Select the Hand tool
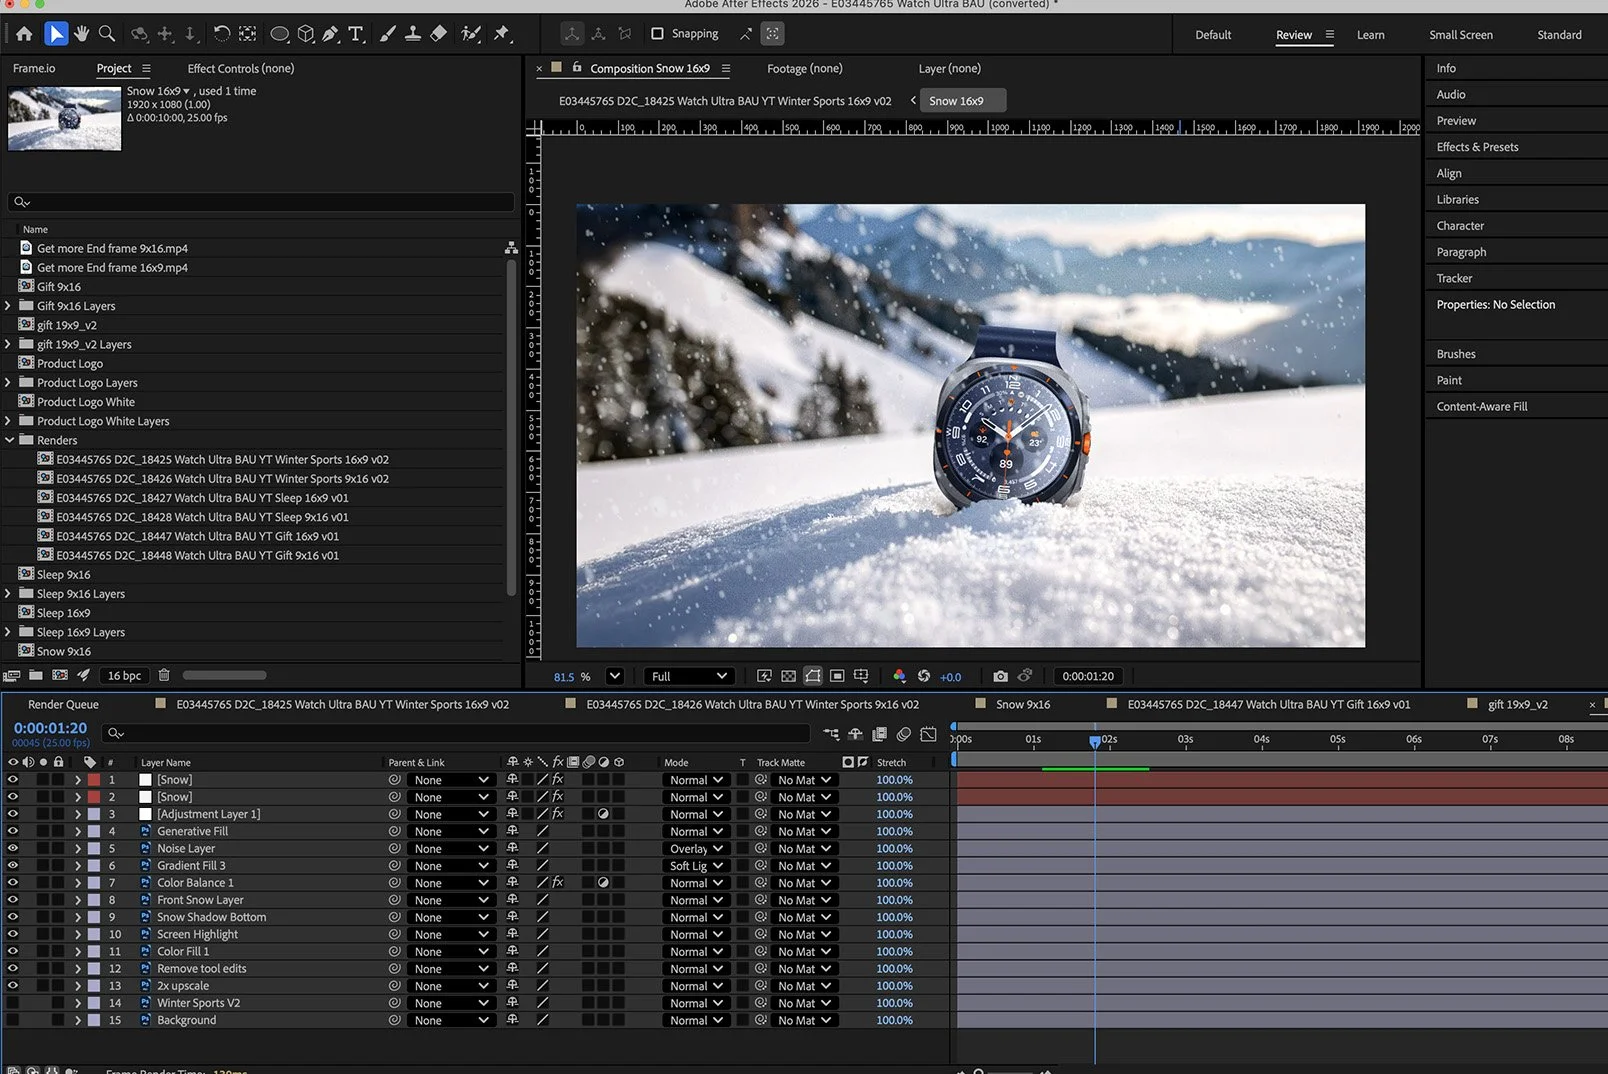1608x1074 pixels. tap(81, 34)
